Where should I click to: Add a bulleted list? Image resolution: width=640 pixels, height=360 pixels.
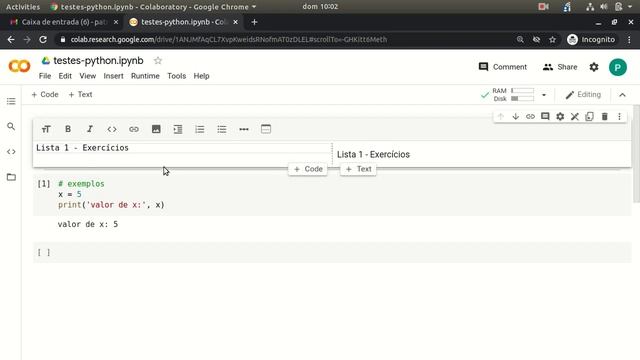click(222, 129)
